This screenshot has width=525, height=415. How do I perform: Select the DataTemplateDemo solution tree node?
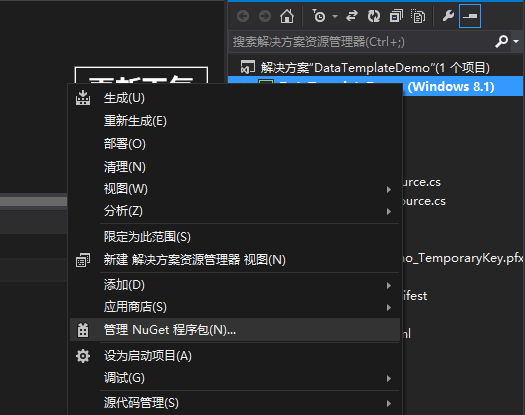click(x=375, y=68)
